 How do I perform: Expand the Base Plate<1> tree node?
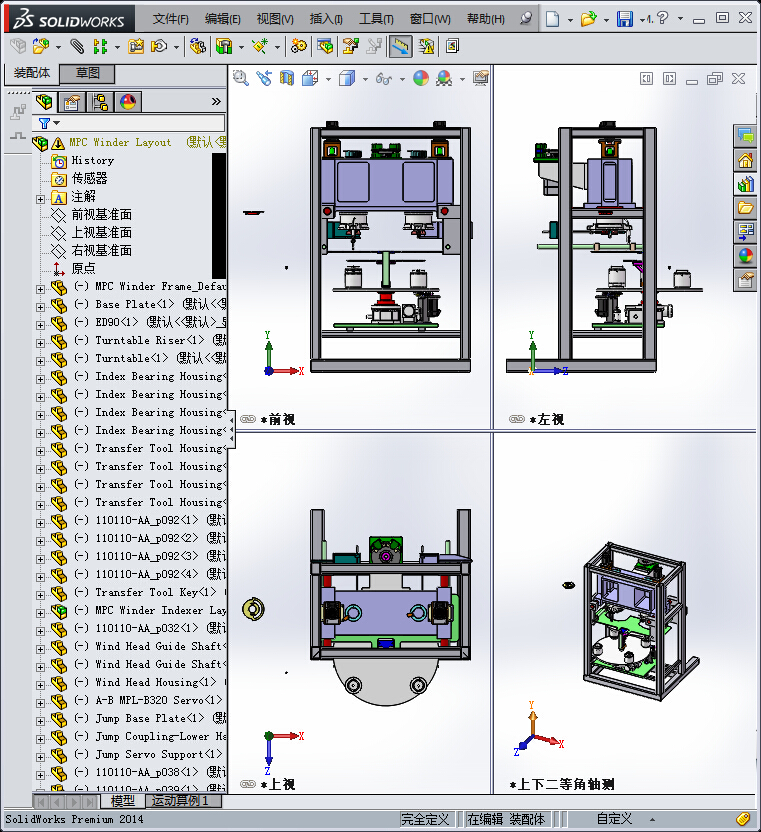click(x=40, y=307)
